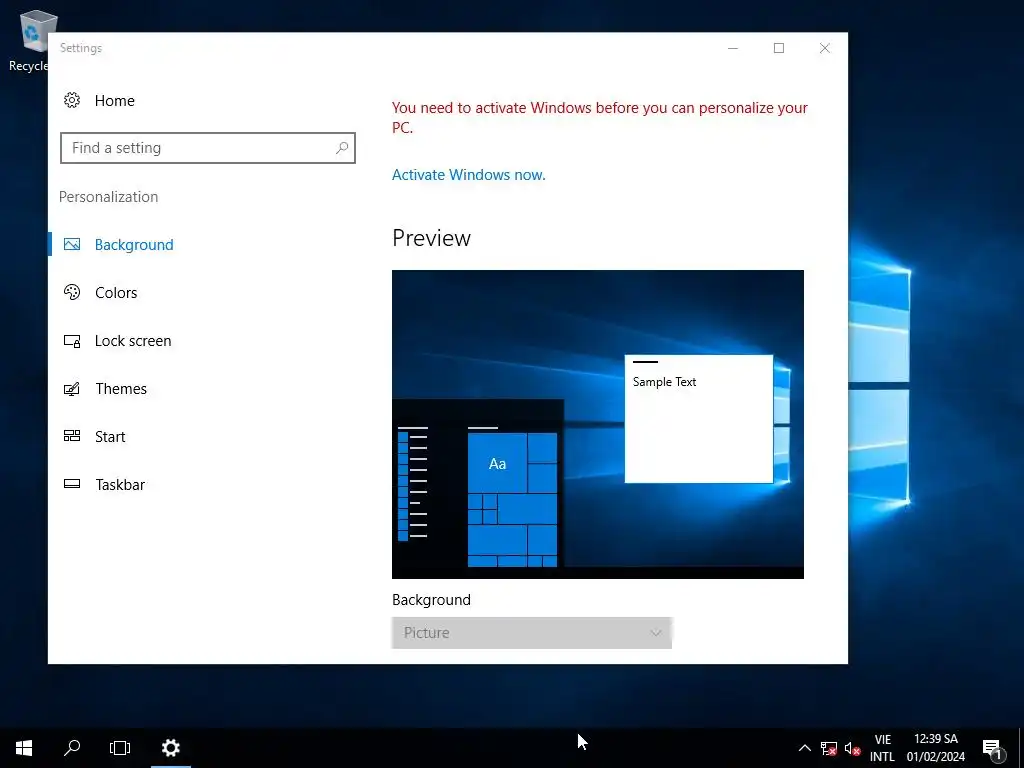Click the Background picture icon in sidebar

pyautogui.click(x=72, y=244)
